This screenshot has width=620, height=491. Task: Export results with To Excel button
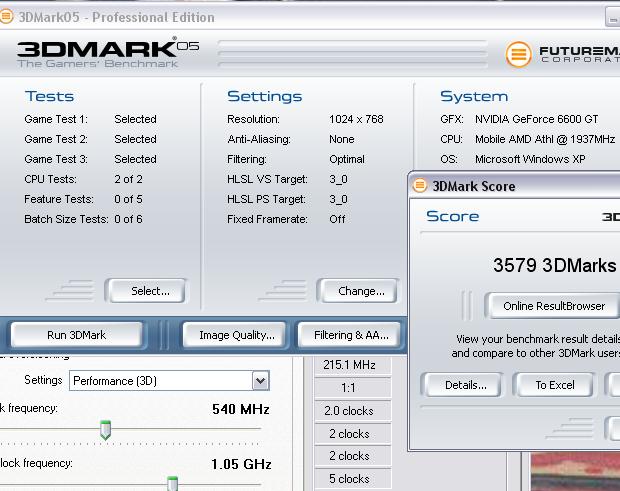[x=554, y=385]
